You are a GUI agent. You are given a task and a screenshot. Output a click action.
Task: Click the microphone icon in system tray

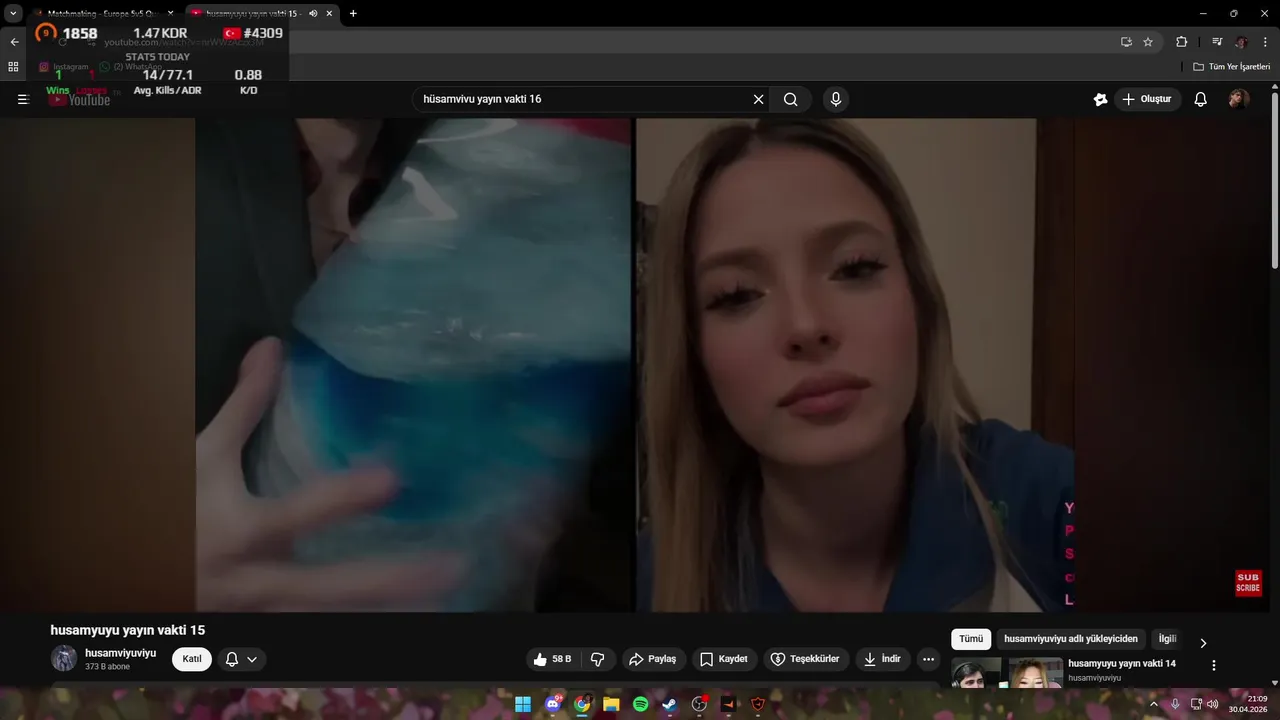click(1175, 704)
